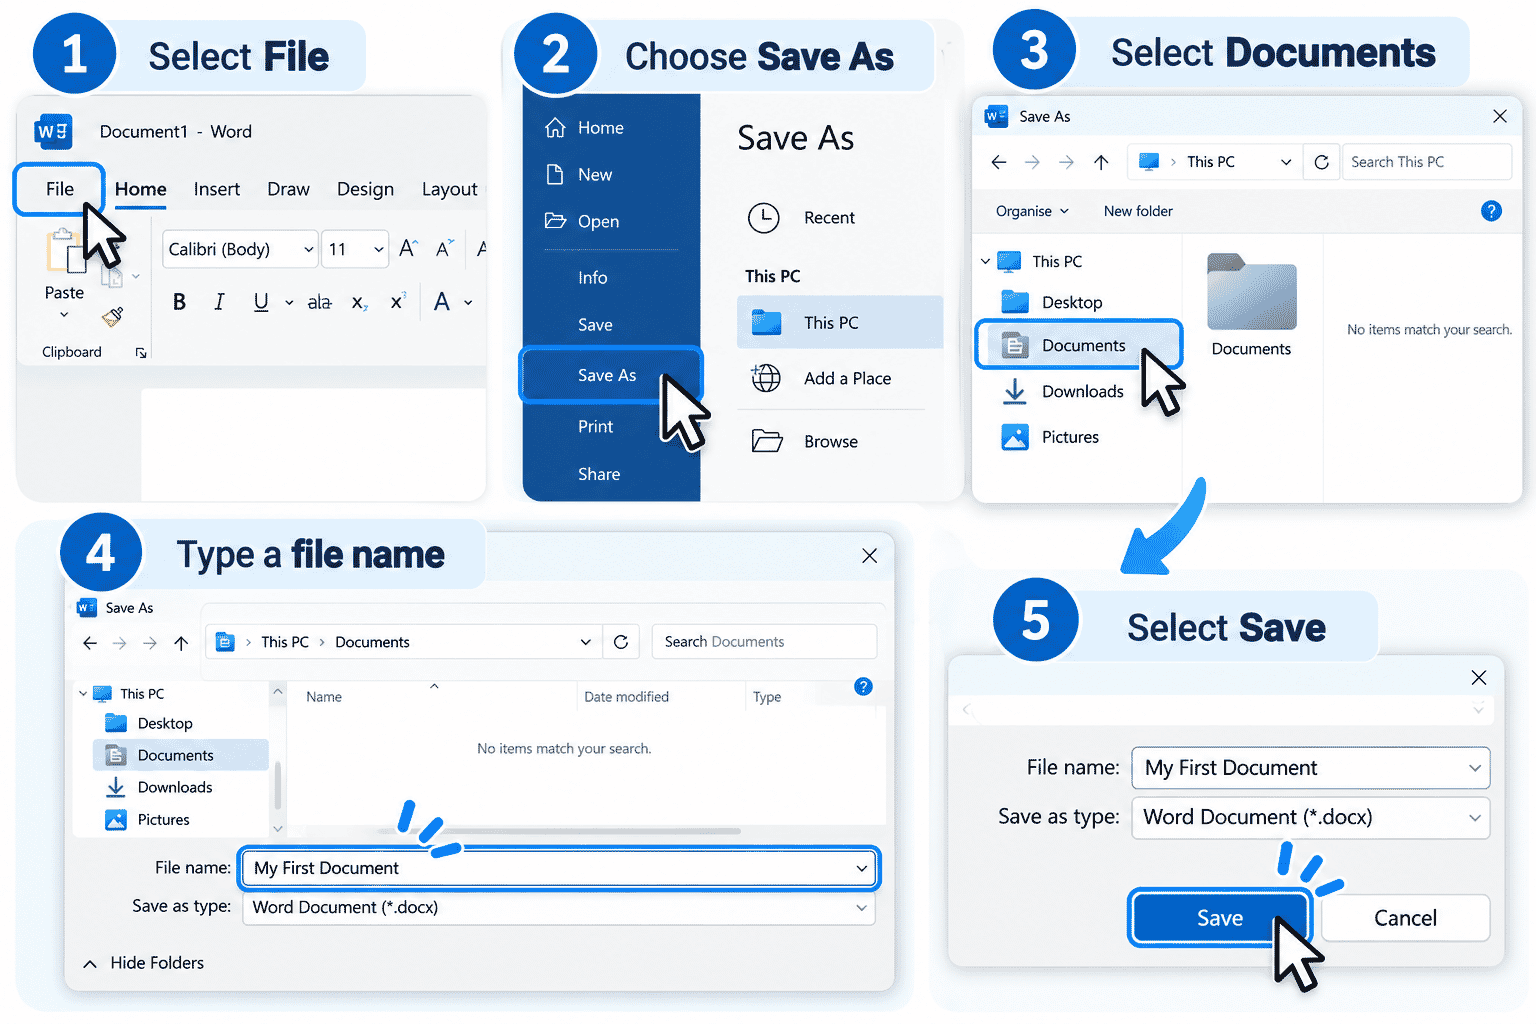The image size is (1536, 1024).
Task: Select Downloads in step 3 tree
Action: point(1063,391)
